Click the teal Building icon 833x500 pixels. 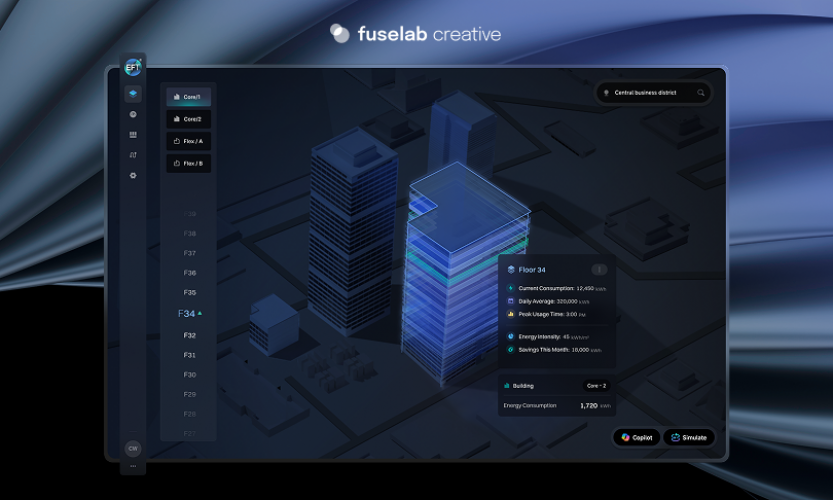tap(507, 386)
